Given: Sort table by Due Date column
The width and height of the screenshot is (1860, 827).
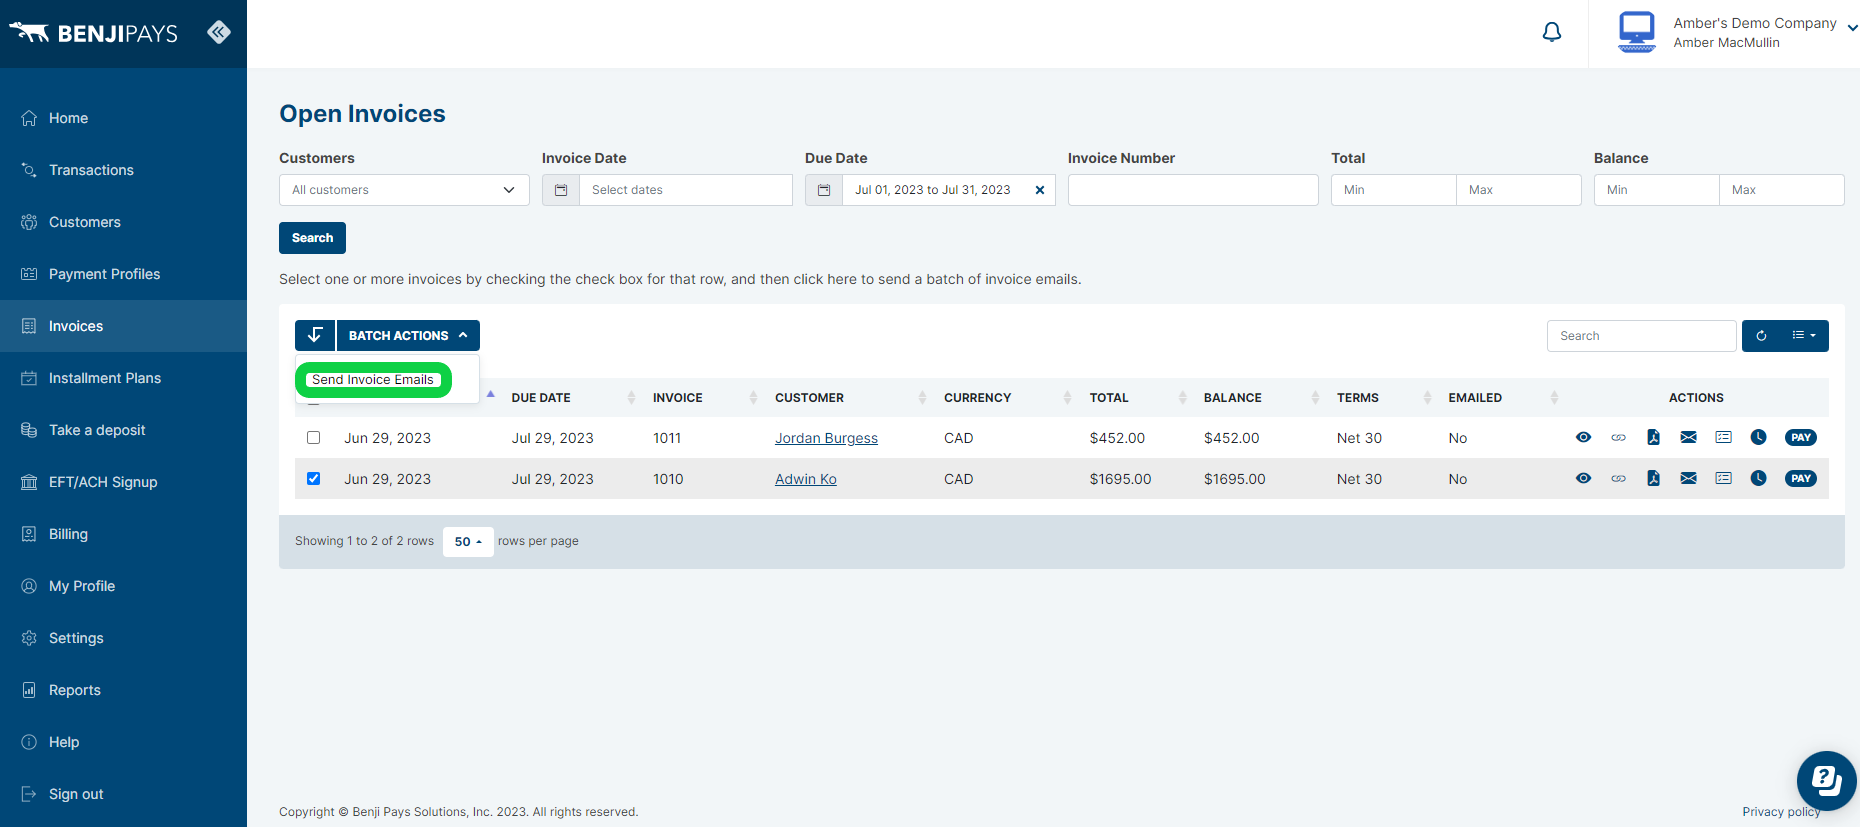Looking at the screenshot, I should click(x=572, y=397).
